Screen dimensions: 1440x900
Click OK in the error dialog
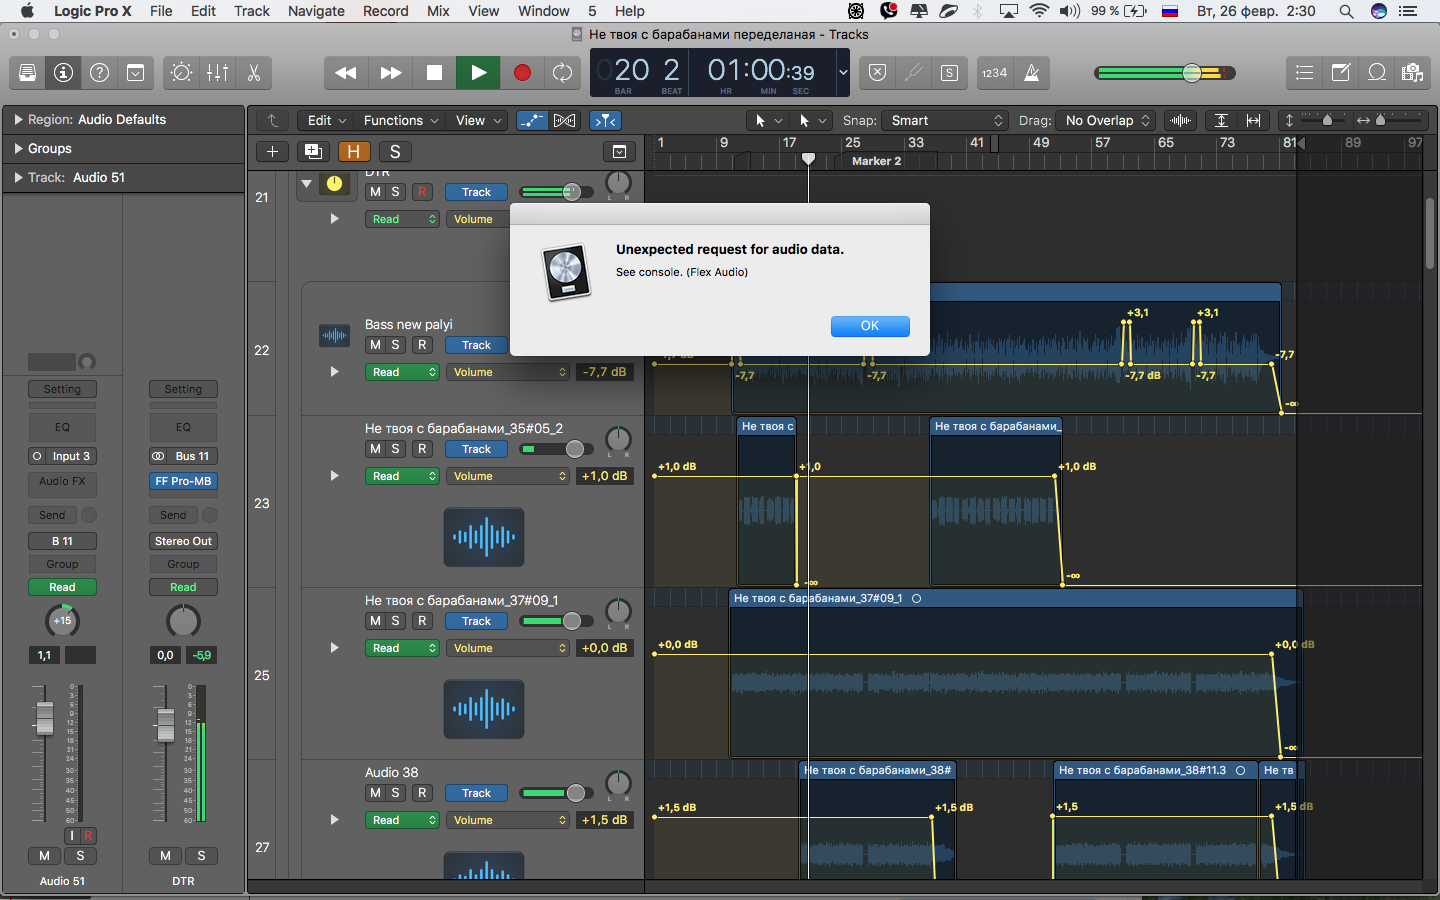(870, 326)
